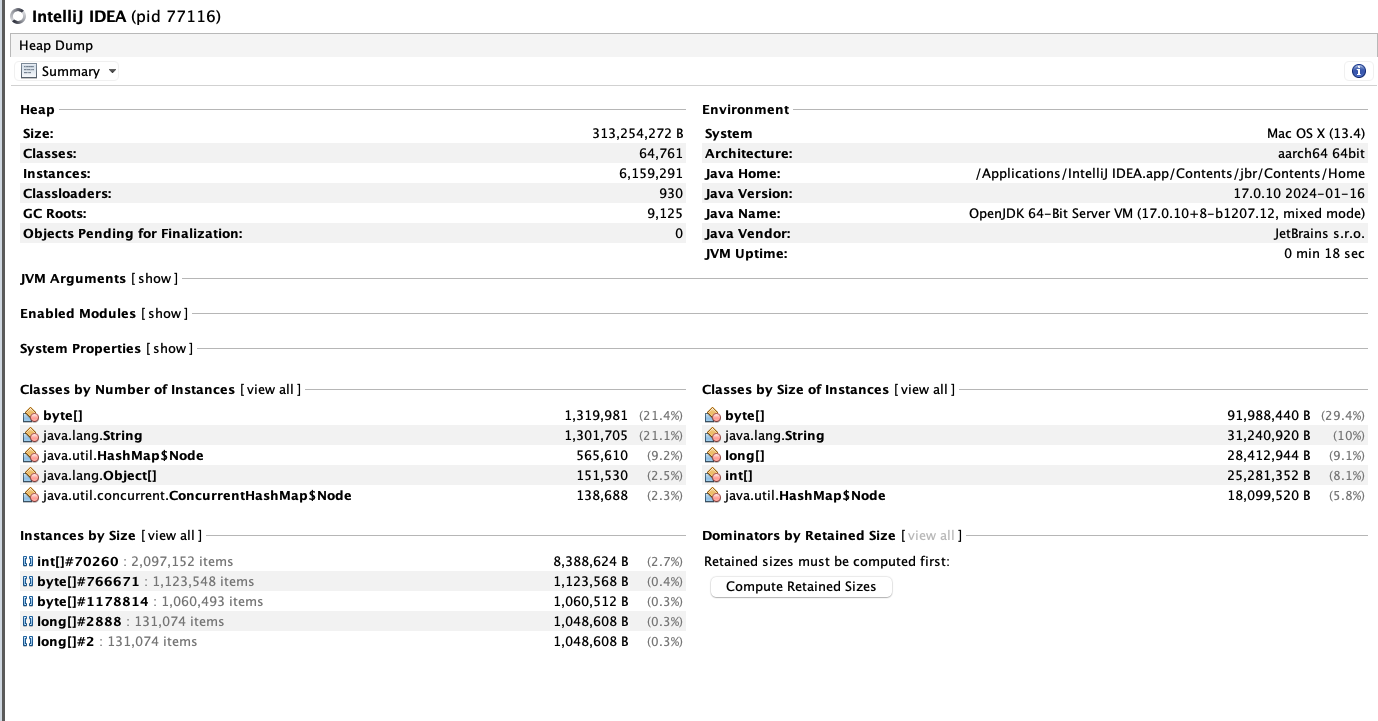
Task: Click the OpenJDK 64-Bit Server VM value
Action: coord(1167,213)
